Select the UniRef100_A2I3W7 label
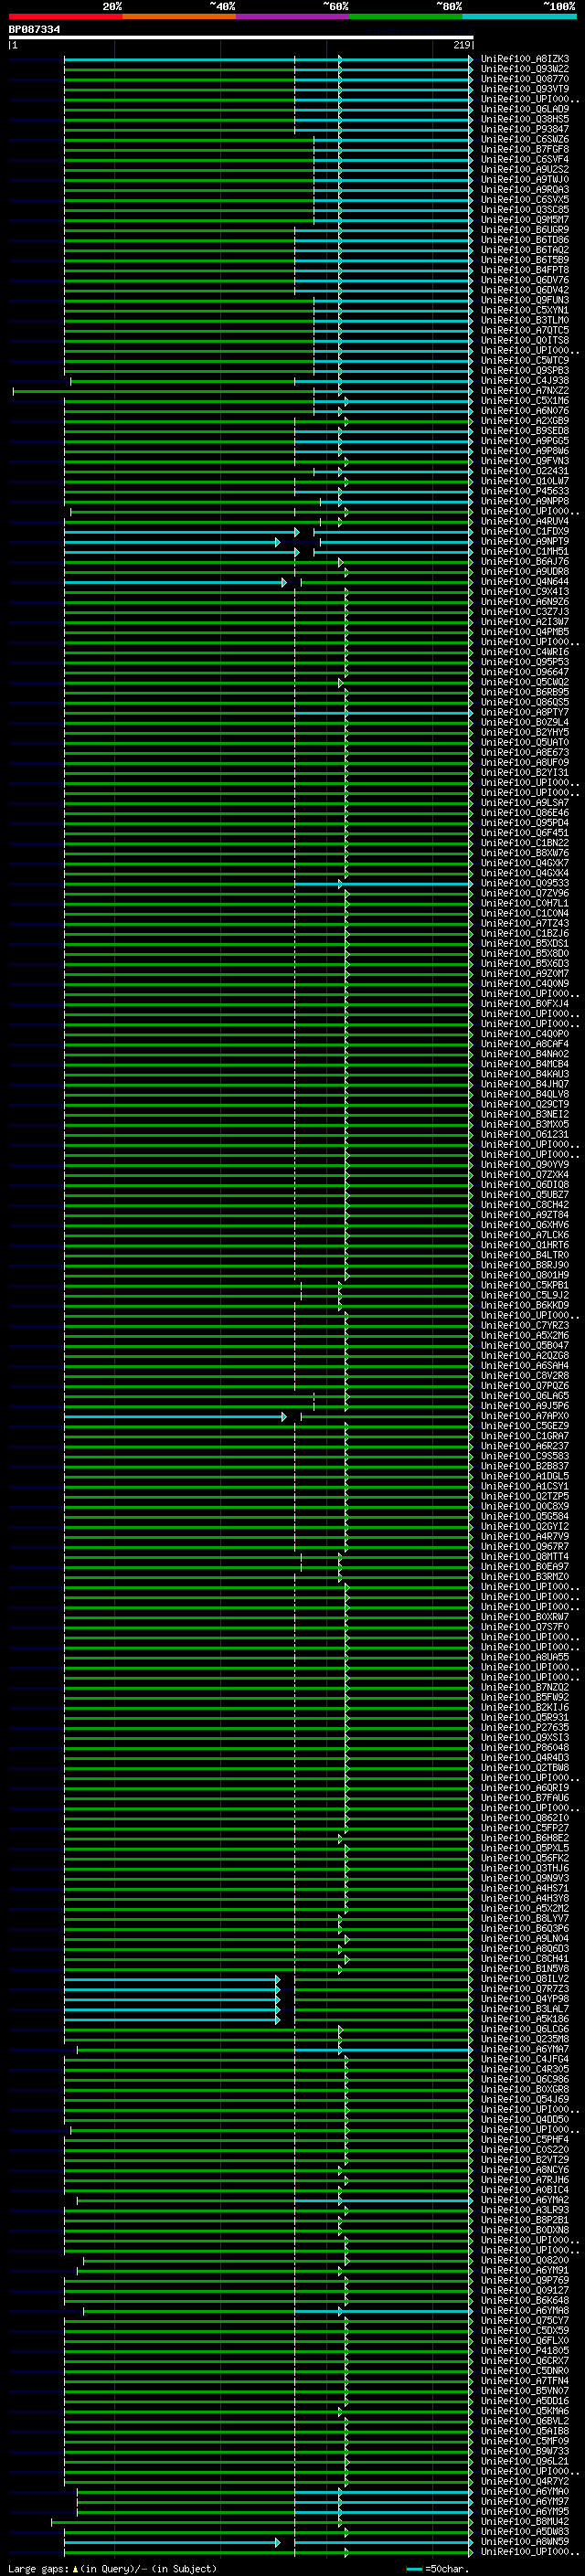This screenshot has width=585, height=2576. (525, 621)
